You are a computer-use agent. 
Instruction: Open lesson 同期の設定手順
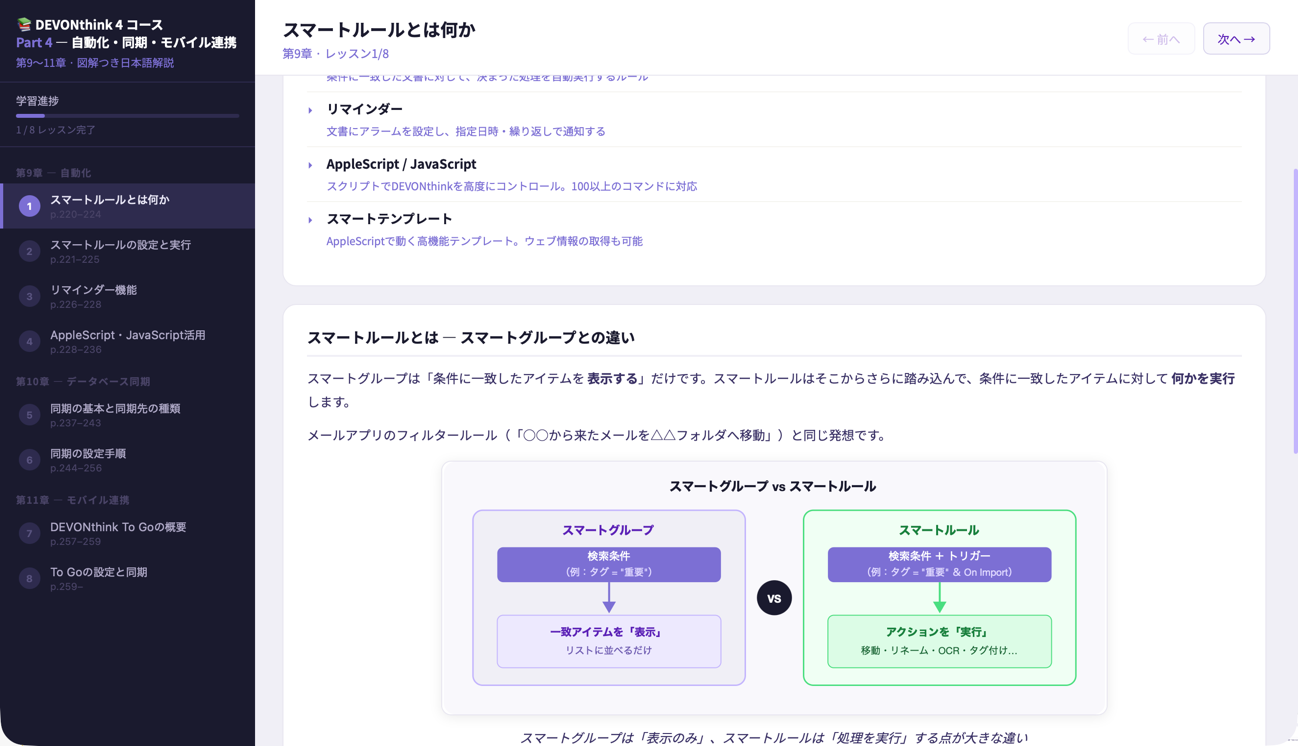click(x=88, y=460)
